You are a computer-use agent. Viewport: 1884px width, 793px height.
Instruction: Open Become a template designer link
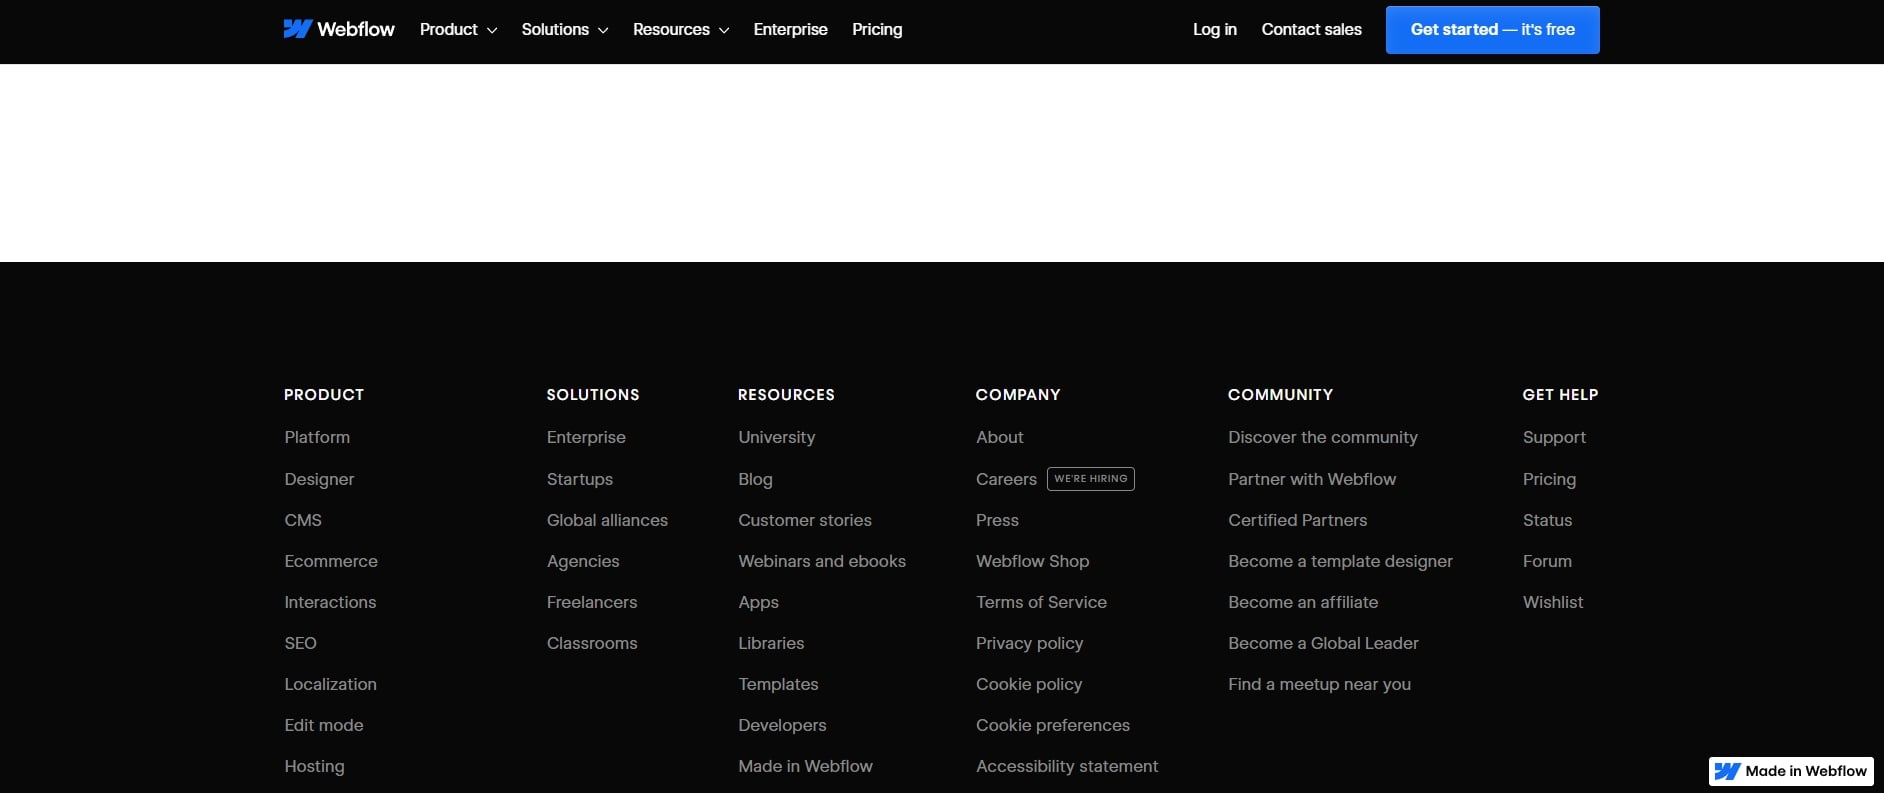1340,561
